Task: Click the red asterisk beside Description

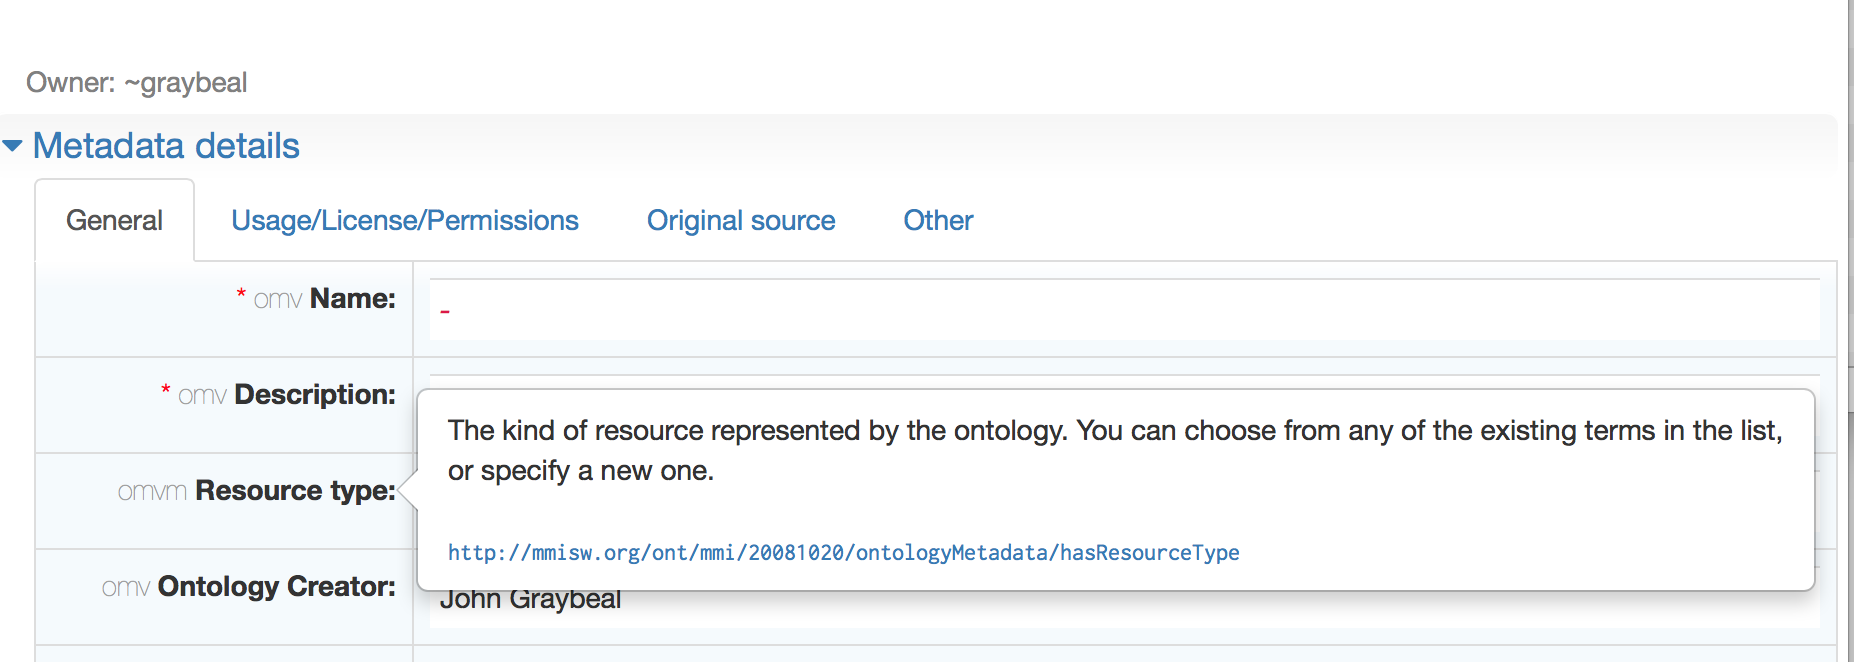Action: pos(166,389)
